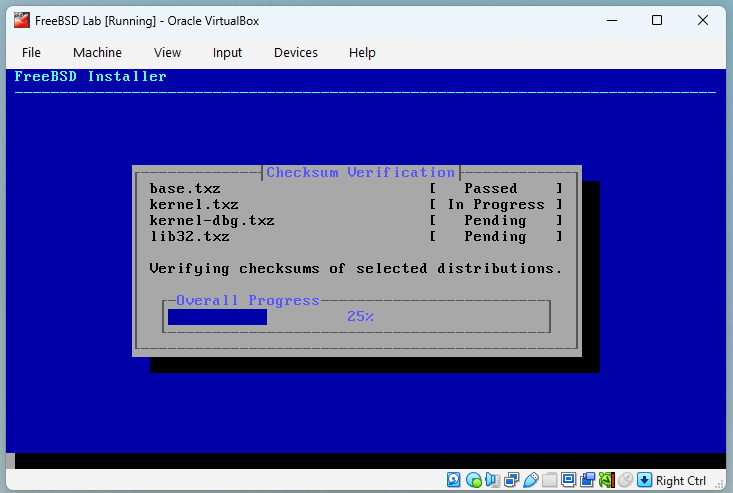
Task: Click the Verifying checksums message text
Action: pos(356,269)
